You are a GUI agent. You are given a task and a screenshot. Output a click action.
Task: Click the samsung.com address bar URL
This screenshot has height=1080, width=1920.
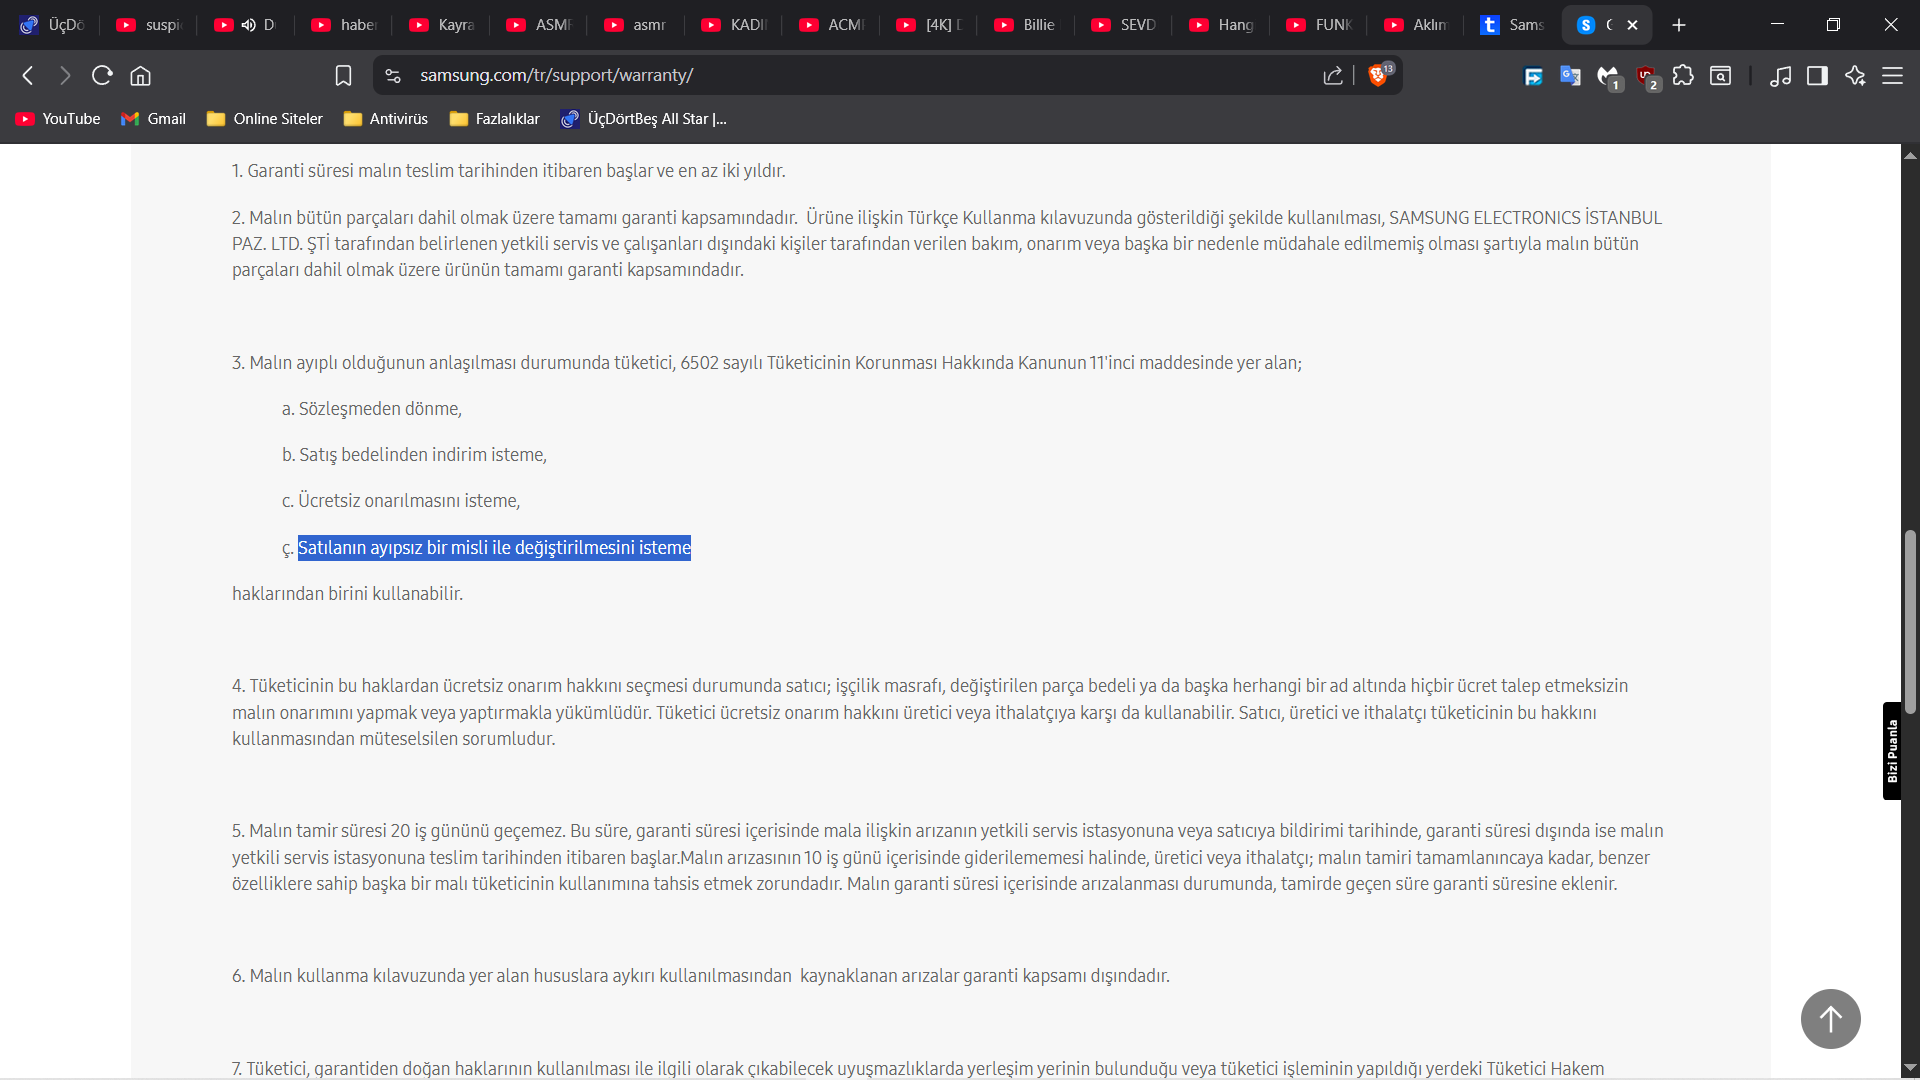point(556,75)
